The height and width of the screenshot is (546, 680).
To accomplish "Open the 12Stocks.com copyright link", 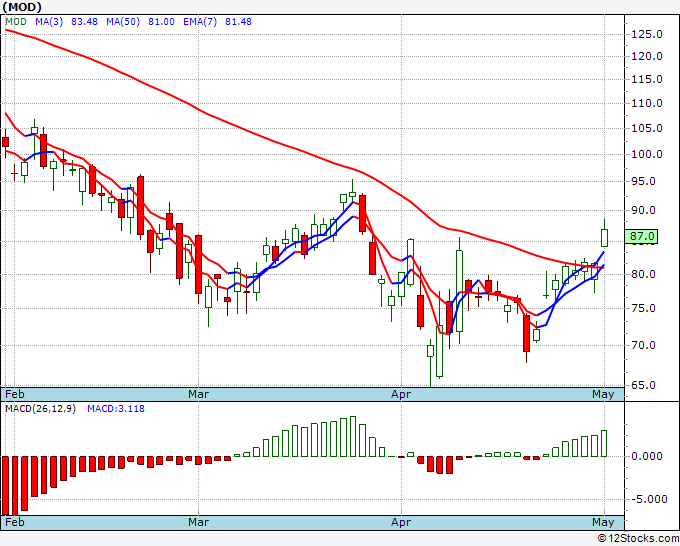I will pos(638,539).
